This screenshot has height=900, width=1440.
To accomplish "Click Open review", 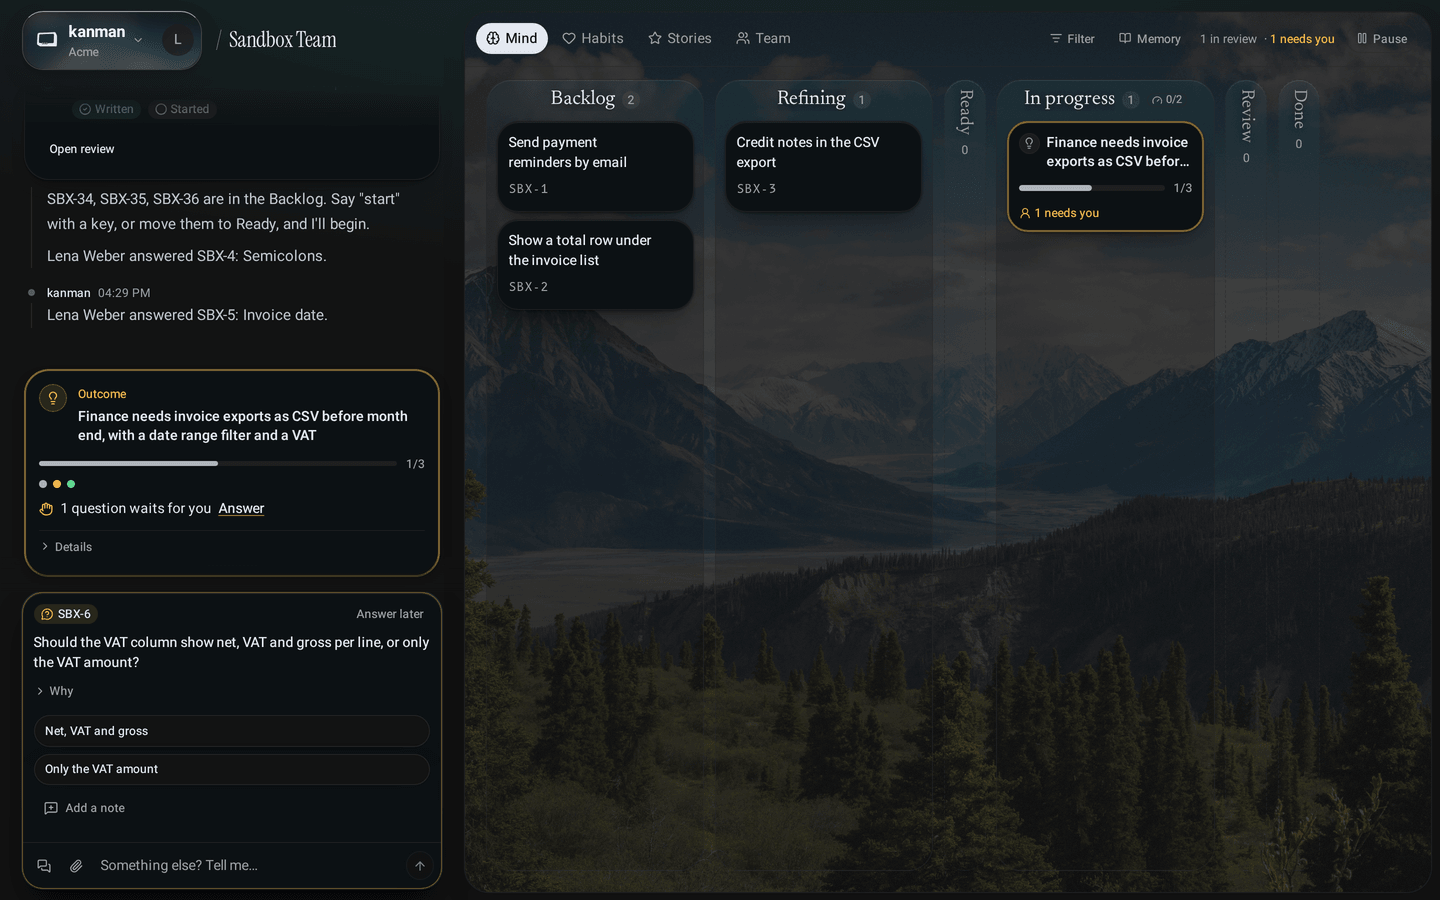I will coord(82,149).
